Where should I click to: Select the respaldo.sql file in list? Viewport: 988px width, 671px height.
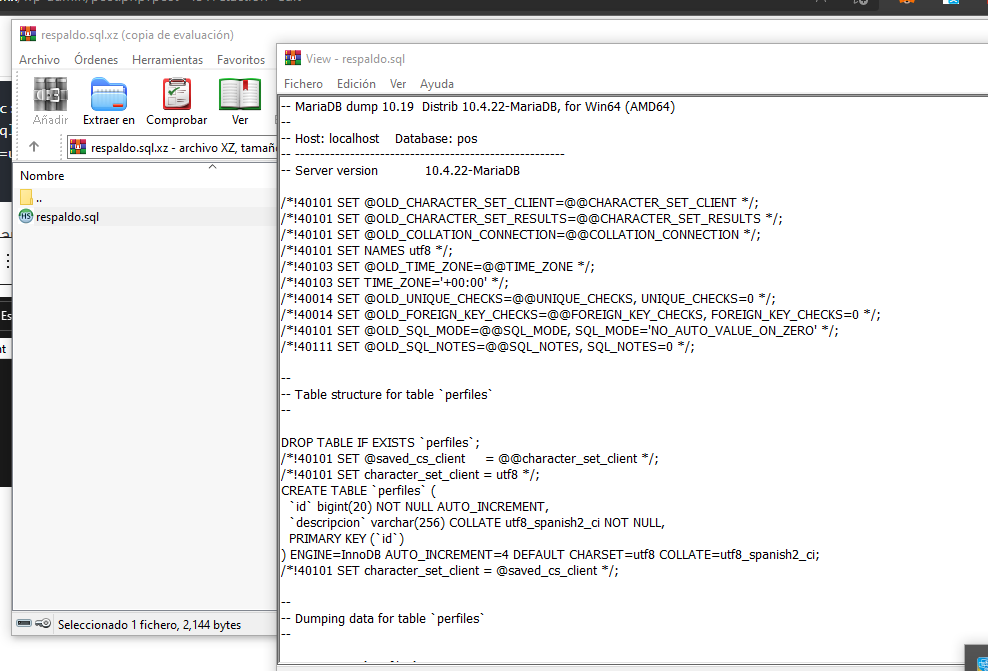click(67, 217)
